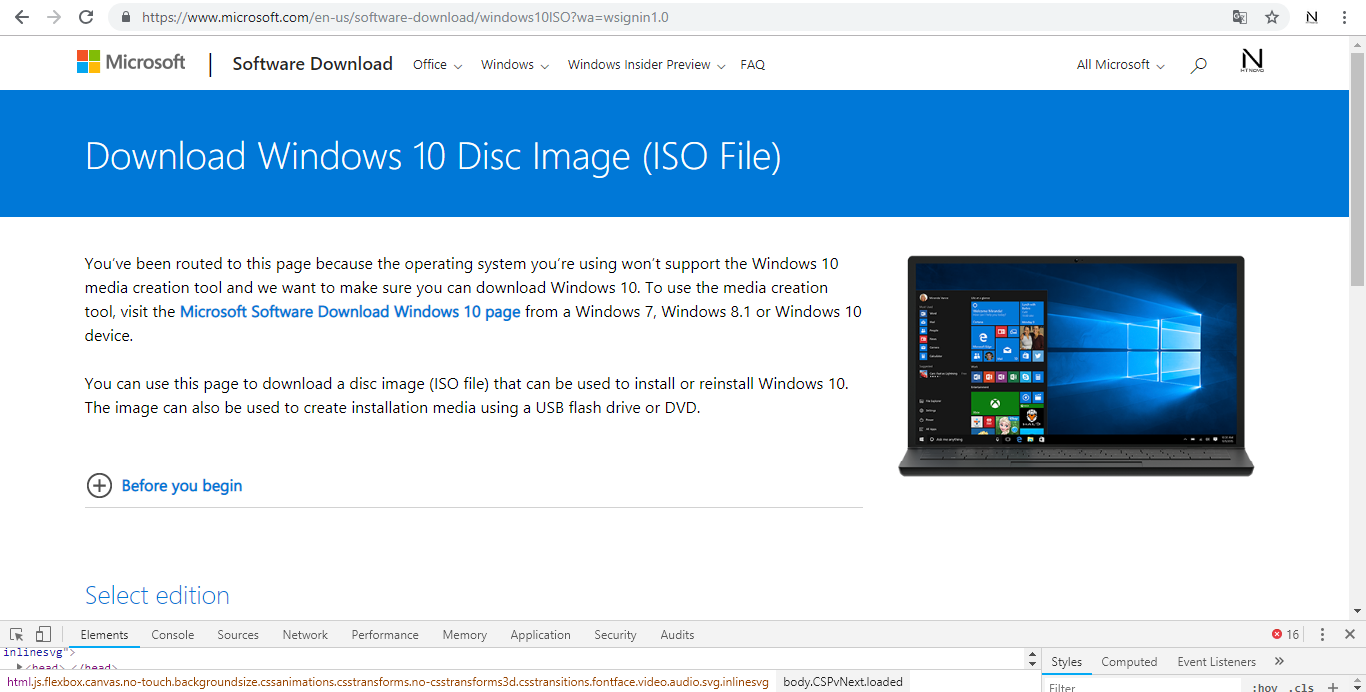Viewport: 1366px width, 692px height.
Task: Reload the page using the refresh icon
Action: (x=85, y=17)
